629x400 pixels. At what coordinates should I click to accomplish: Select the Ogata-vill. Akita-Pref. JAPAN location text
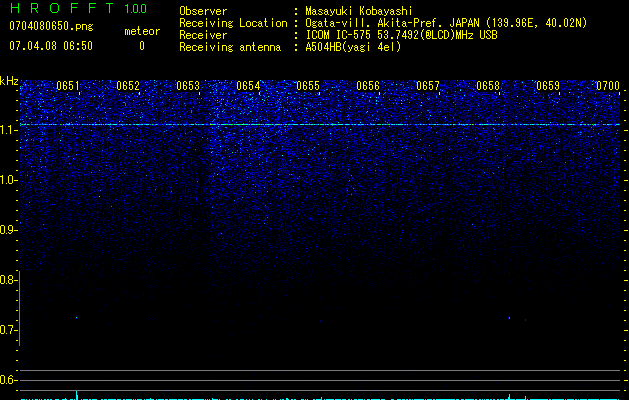[x=446, y=23]
